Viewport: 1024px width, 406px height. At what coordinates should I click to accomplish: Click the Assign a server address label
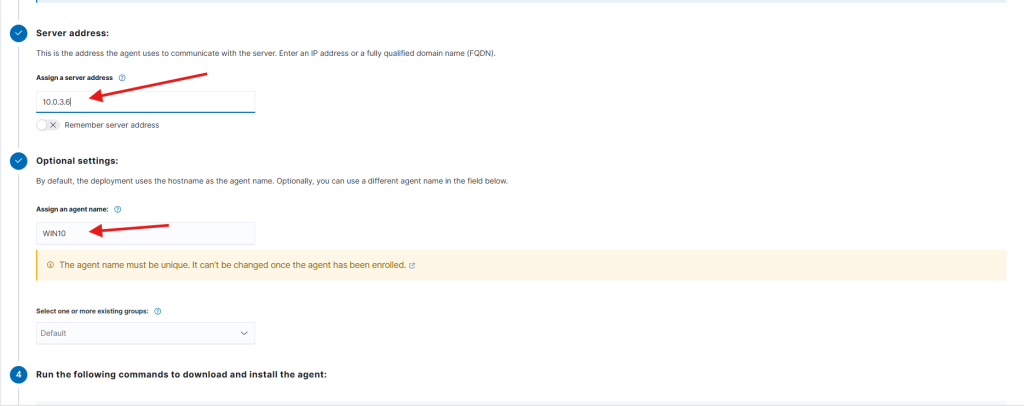pyautogui.click(x=75, y=77)
